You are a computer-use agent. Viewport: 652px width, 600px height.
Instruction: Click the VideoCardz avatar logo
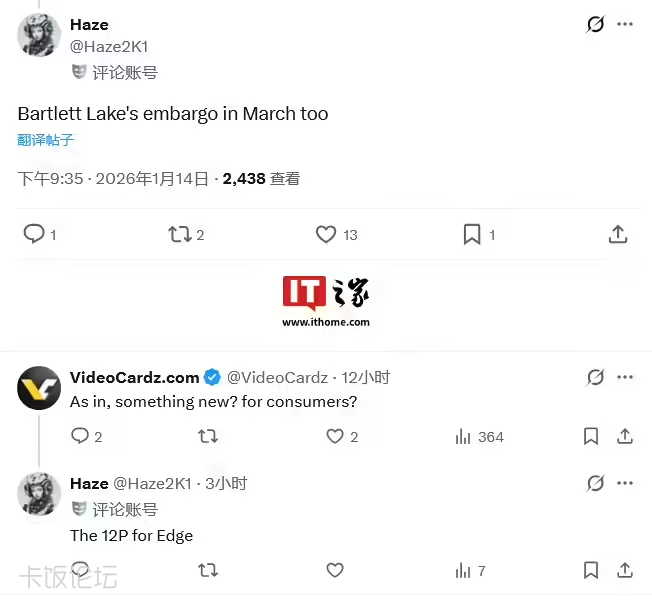(39, 388)
